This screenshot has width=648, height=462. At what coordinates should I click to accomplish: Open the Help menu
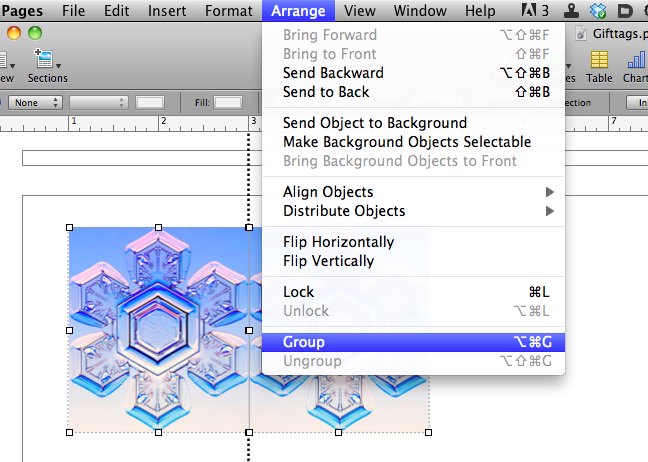point(480,11)
